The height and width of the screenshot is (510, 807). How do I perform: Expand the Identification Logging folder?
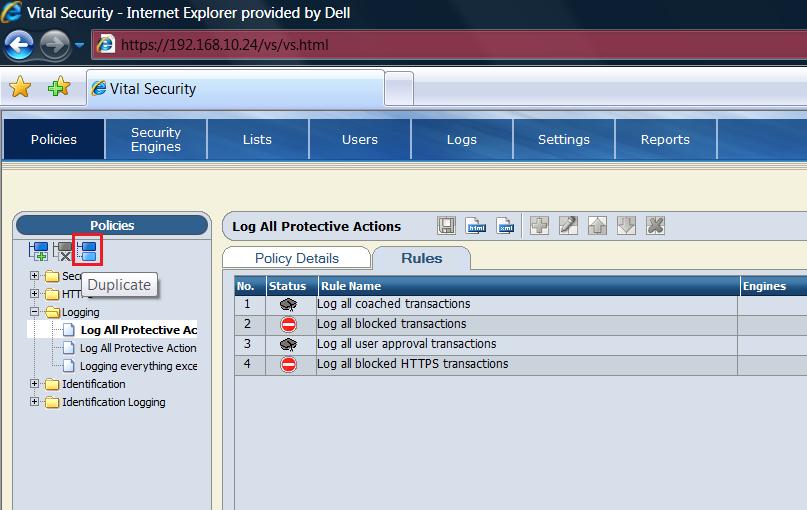coord(35,402)
